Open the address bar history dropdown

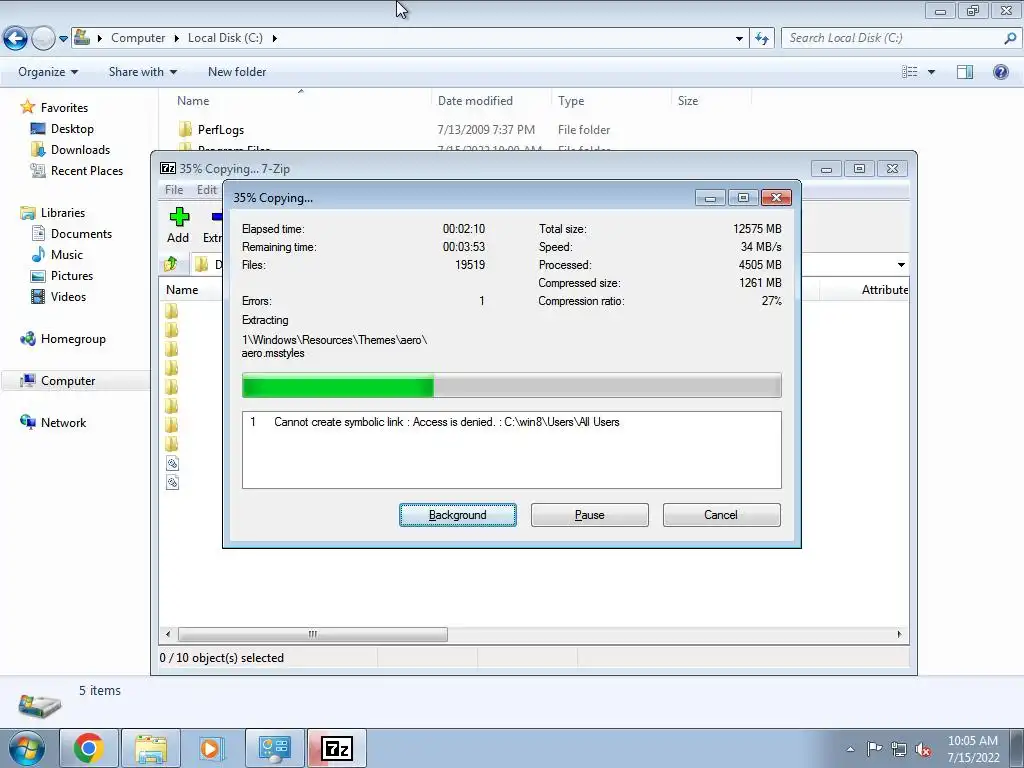[x=739, y=39]
